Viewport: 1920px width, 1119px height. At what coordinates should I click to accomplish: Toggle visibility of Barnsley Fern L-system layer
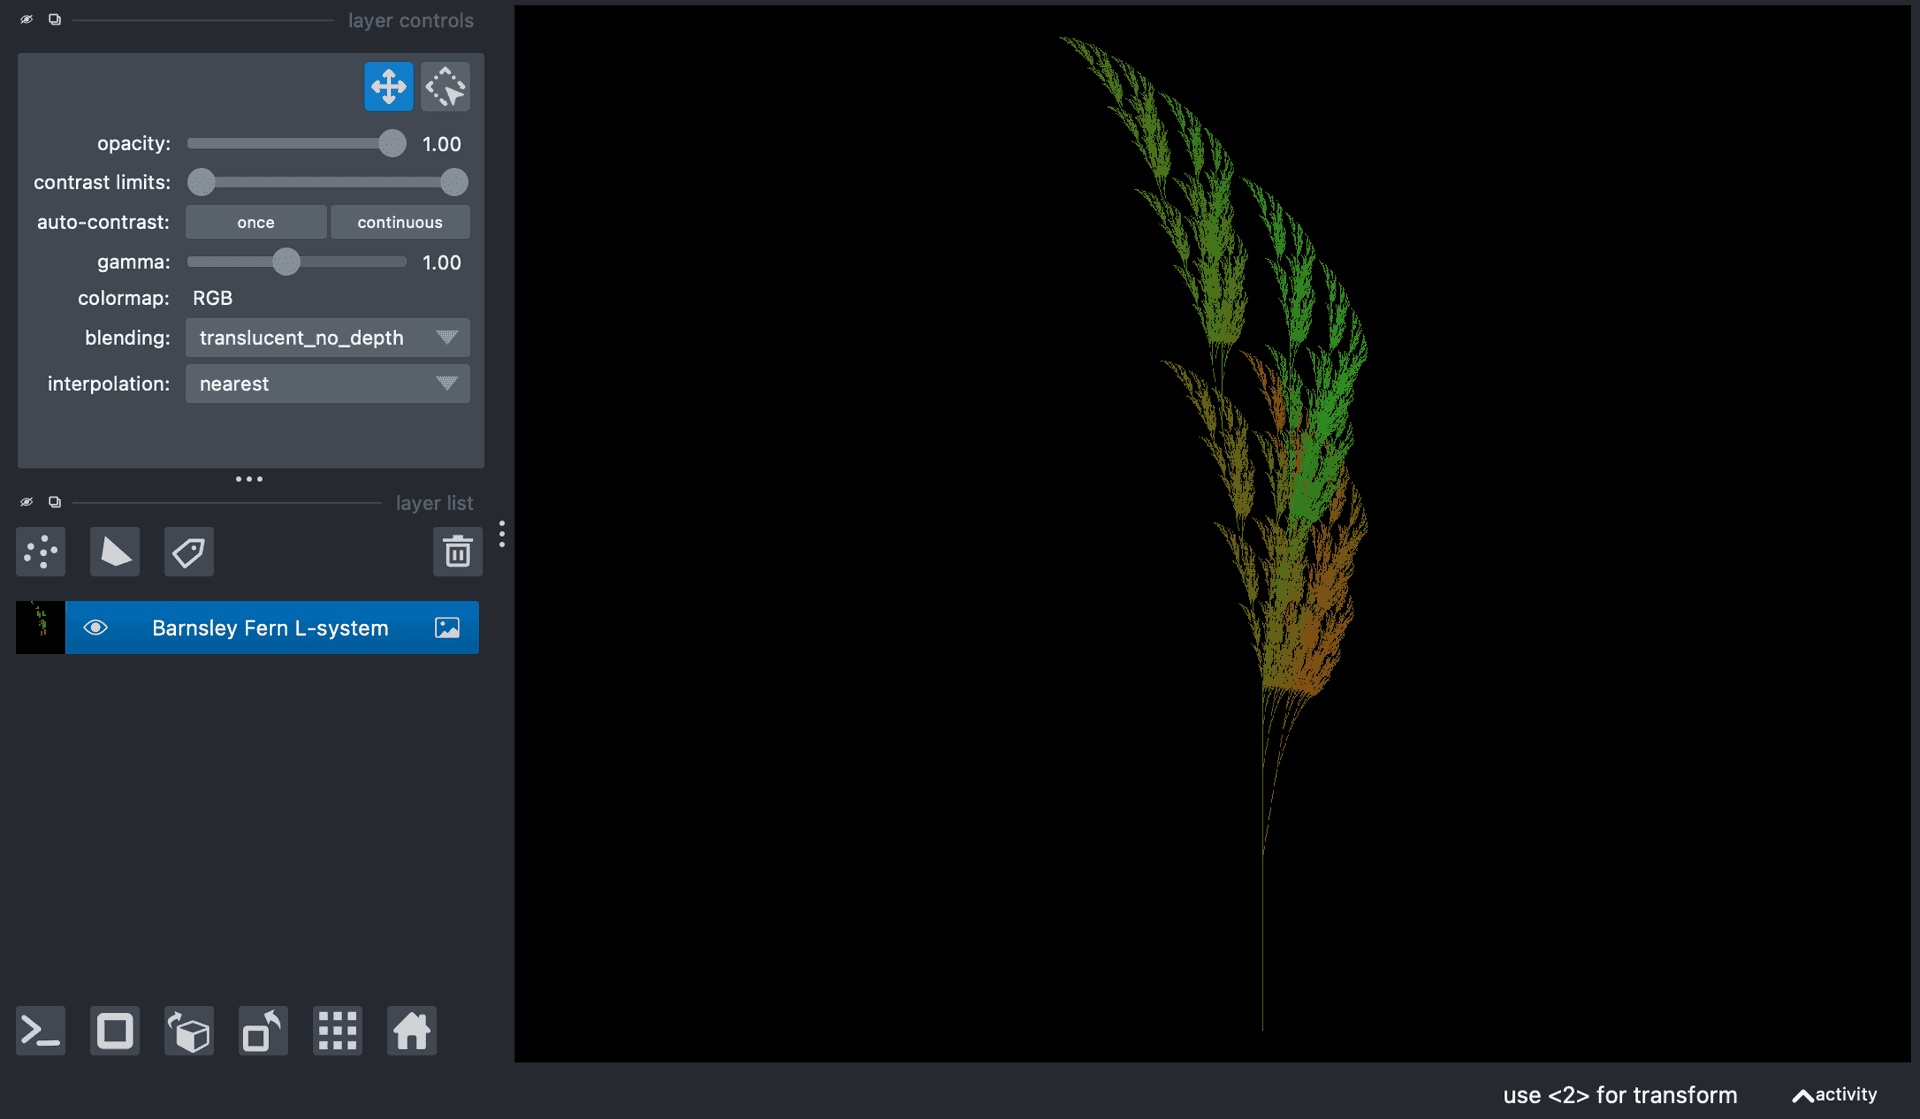(x=95, y=627)
